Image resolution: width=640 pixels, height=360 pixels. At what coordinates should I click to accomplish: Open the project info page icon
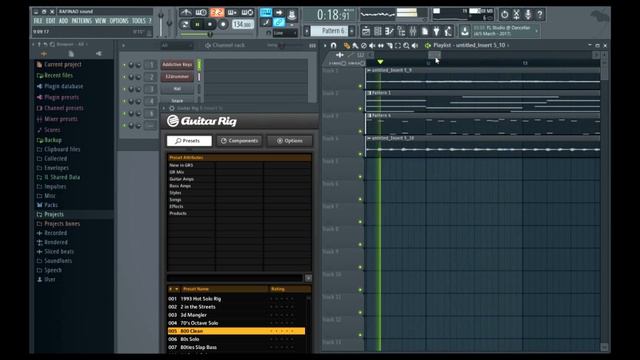pyautogui.click(x=425, y=31)
